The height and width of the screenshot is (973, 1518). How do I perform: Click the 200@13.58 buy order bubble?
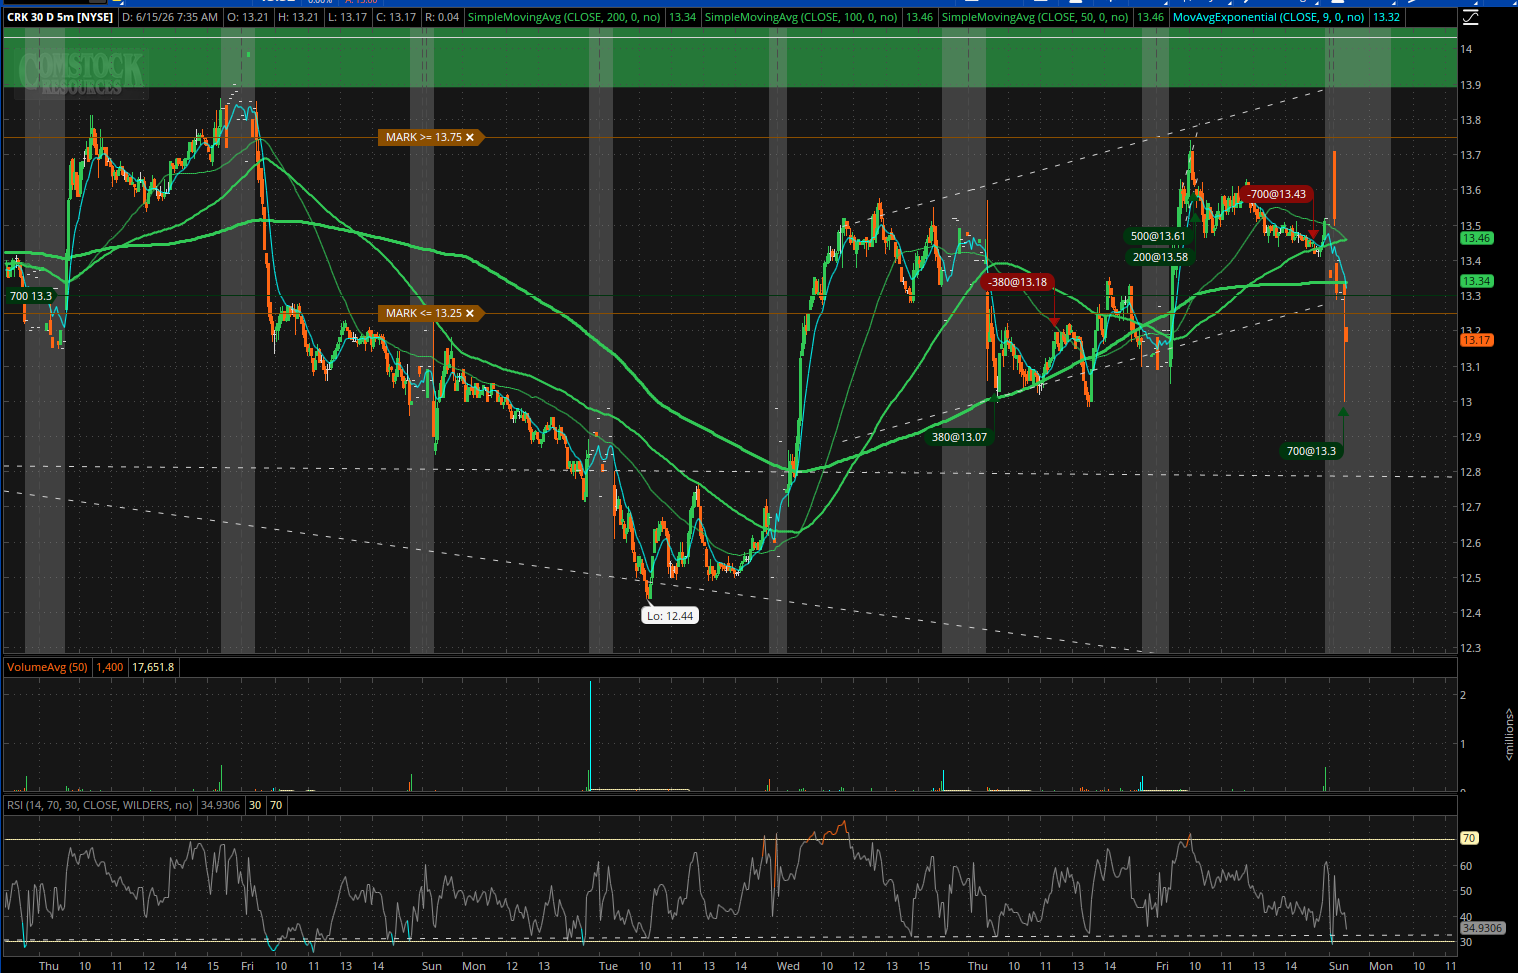pyautogui.click(x=1160, y=257)
